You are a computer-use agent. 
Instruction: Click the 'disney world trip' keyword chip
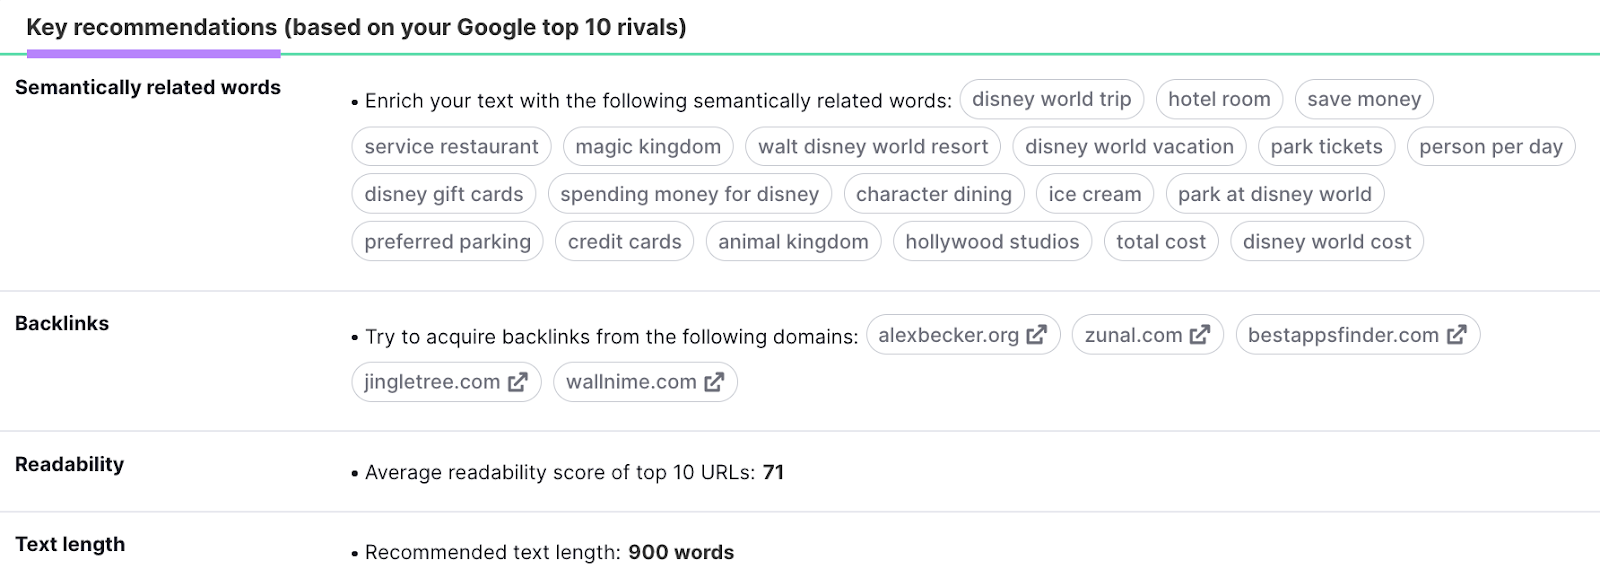click(1051, 99)
